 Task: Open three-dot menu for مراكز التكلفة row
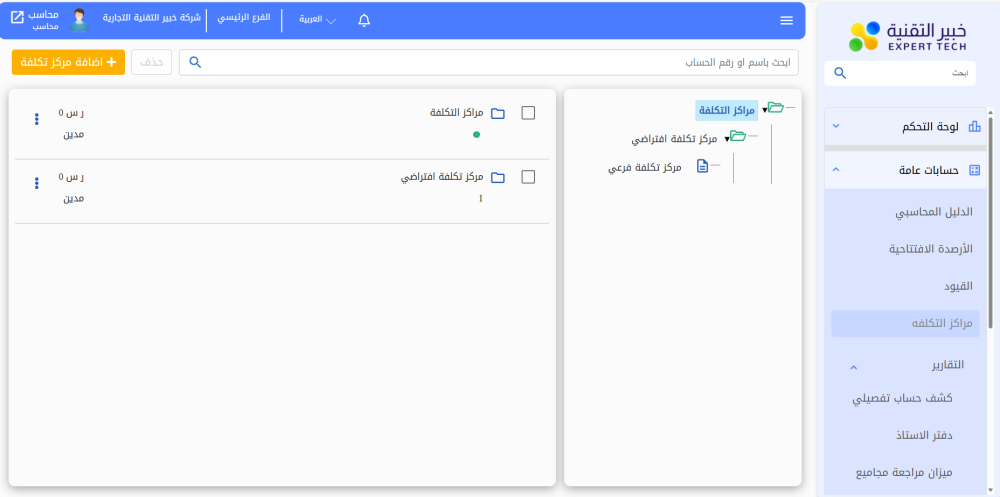pyautogui.click(x=37, y=119)
